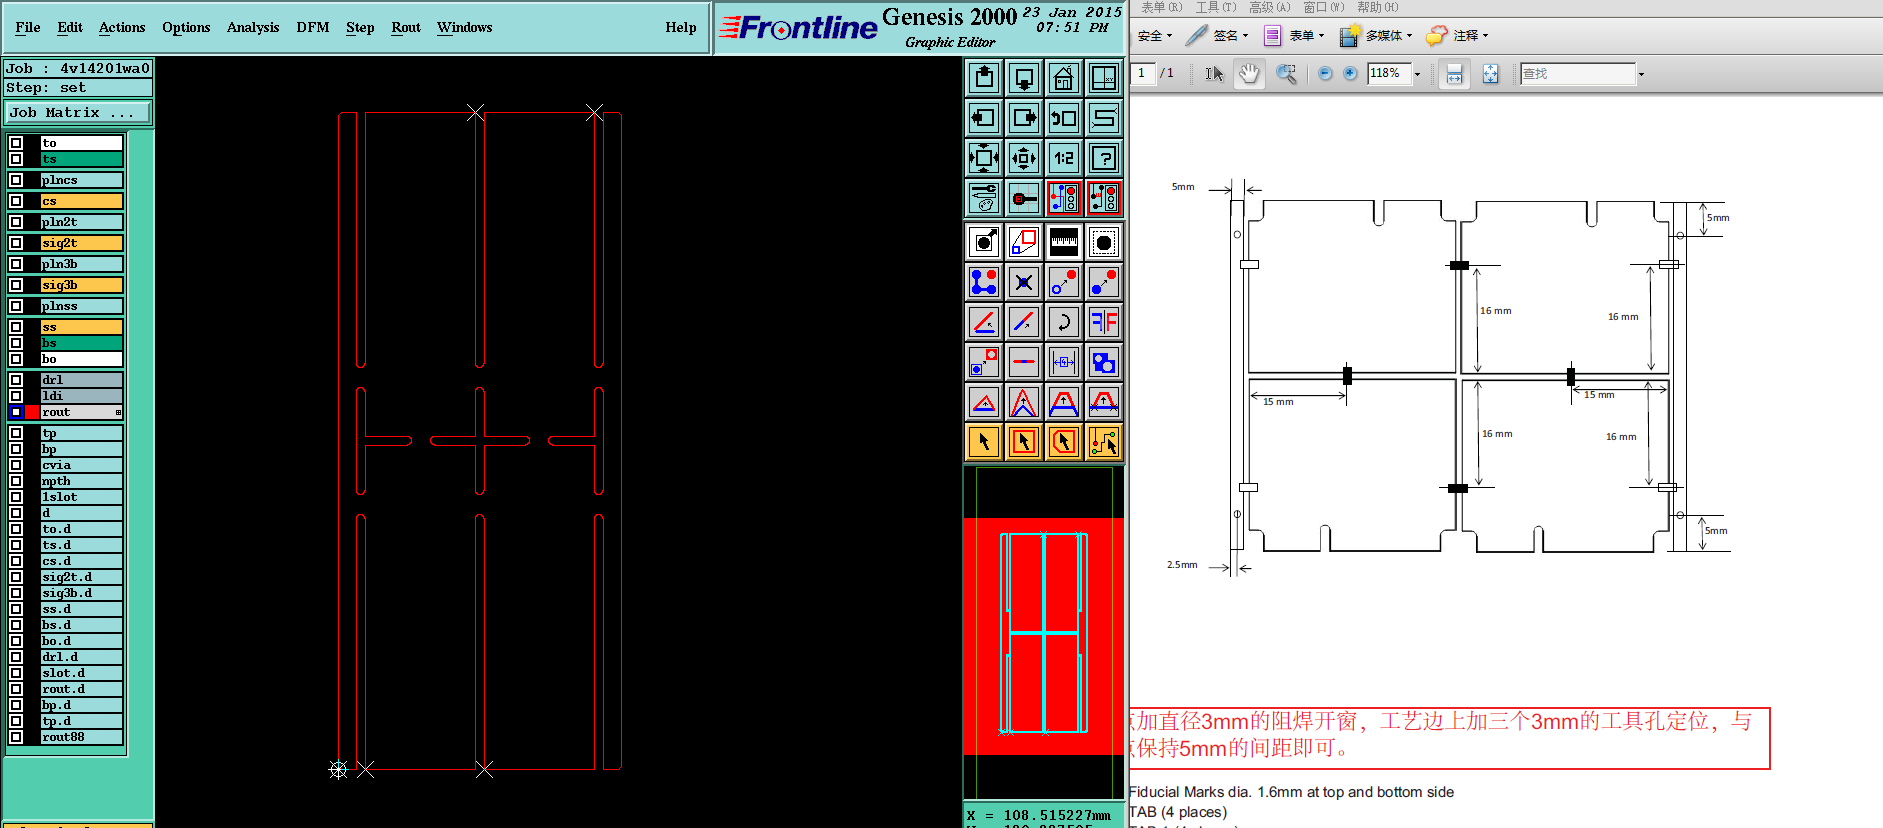Viewport: 1883px width, 828px height.
Task: Click the fit width icon in PDF viewer
Action: [1454, 74]
